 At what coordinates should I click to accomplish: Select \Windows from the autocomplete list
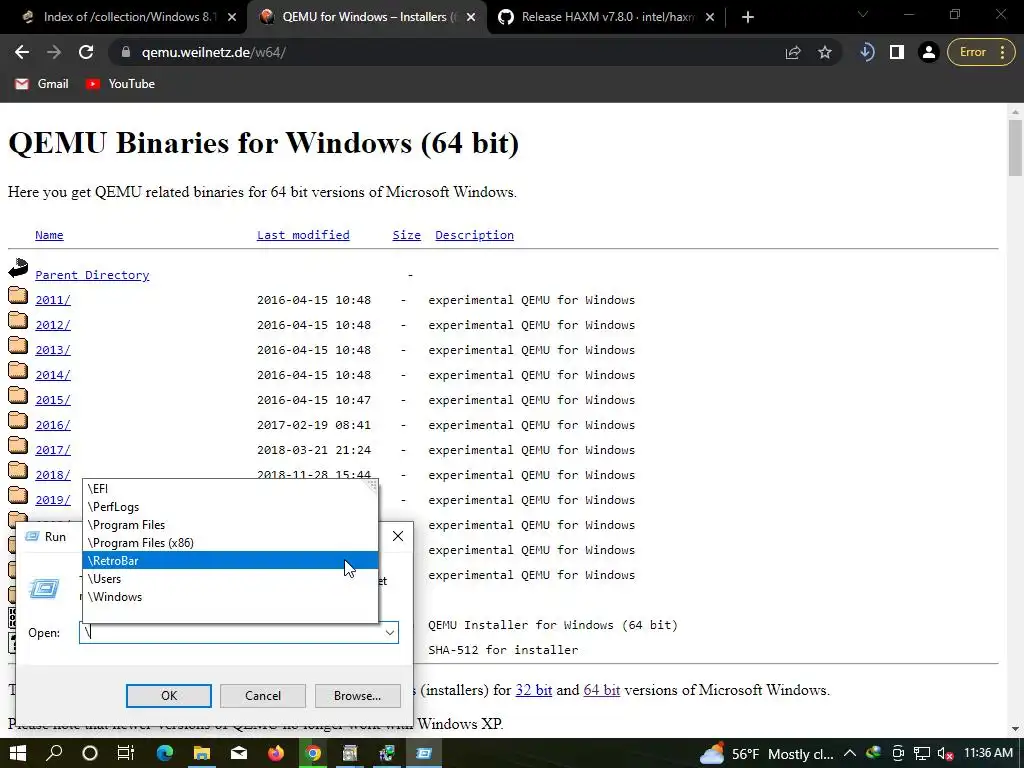click(230, 596)
